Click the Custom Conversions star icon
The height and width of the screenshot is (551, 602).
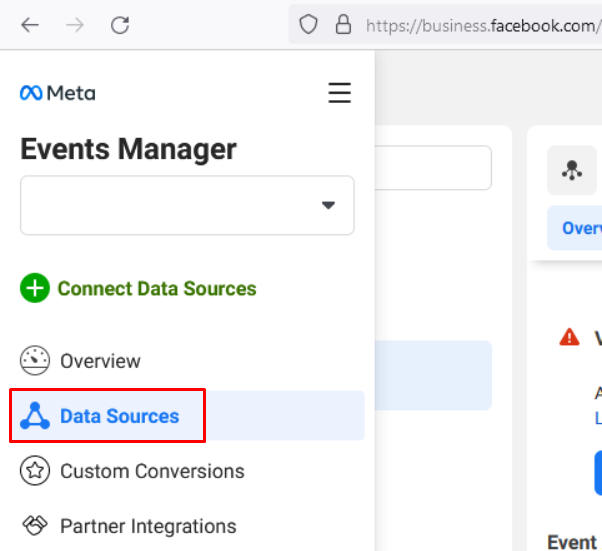pyautogui.click(x=35, y=471)
